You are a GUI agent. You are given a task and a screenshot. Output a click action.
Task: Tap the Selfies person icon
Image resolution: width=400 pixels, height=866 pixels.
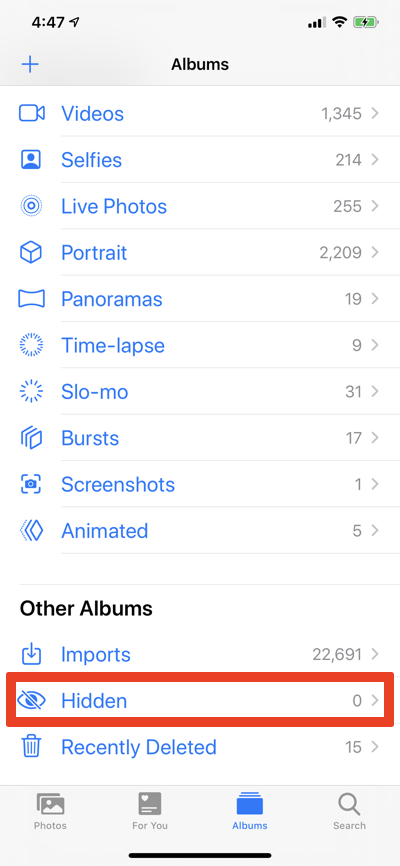coord(31,160)
